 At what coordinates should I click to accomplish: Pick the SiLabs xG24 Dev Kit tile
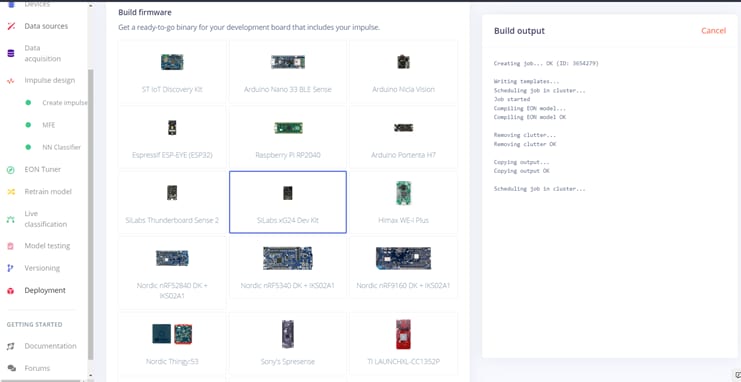pyautogui.click(x=287, y=202)
